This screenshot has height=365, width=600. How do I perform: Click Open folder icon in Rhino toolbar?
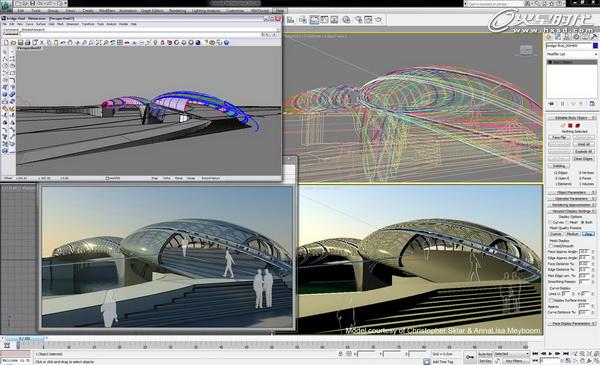[x=13, y=42]
